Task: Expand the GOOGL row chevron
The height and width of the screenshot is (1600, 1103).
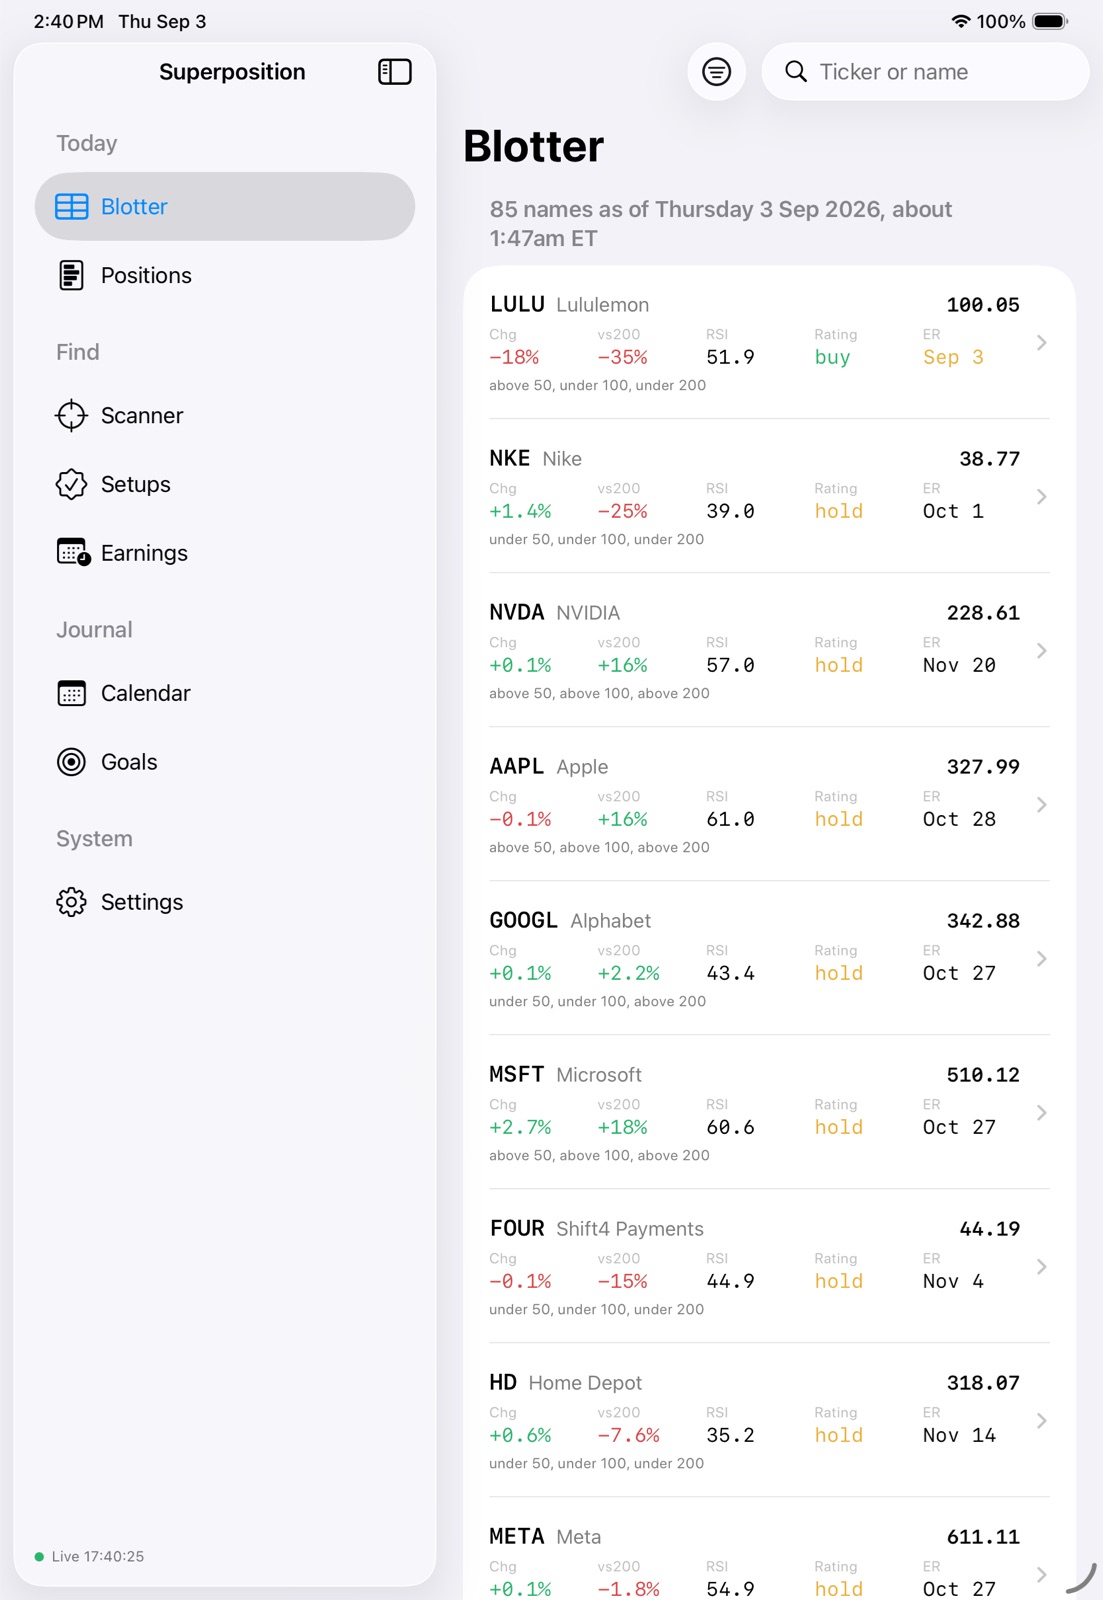Action: [1041, 959]
